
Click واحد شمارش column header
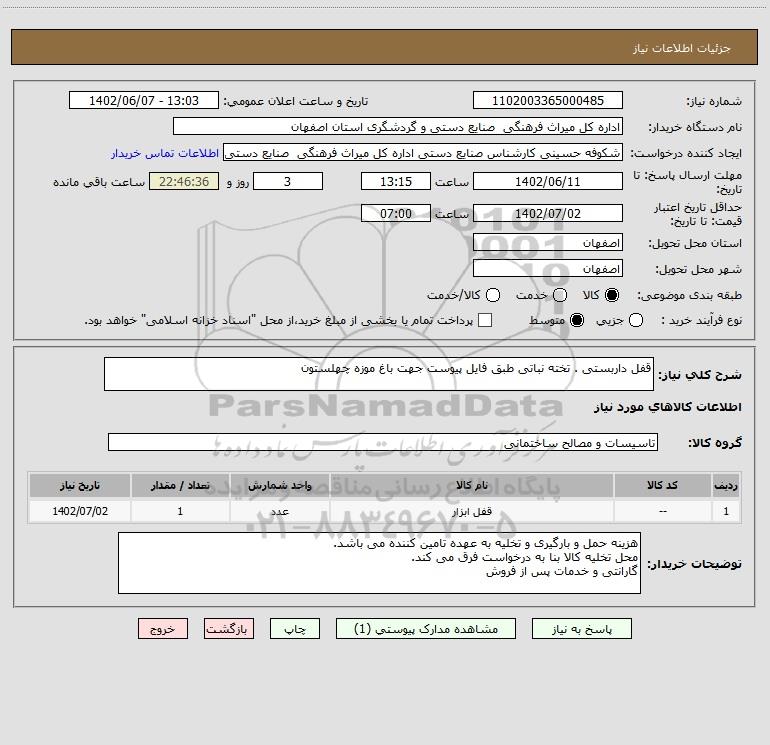279,486
